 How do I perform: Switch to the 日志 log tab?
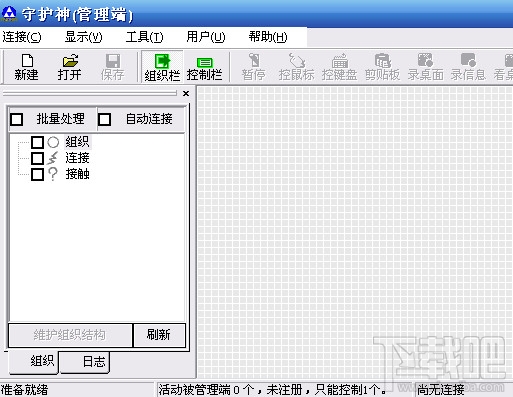click(85, 362)
